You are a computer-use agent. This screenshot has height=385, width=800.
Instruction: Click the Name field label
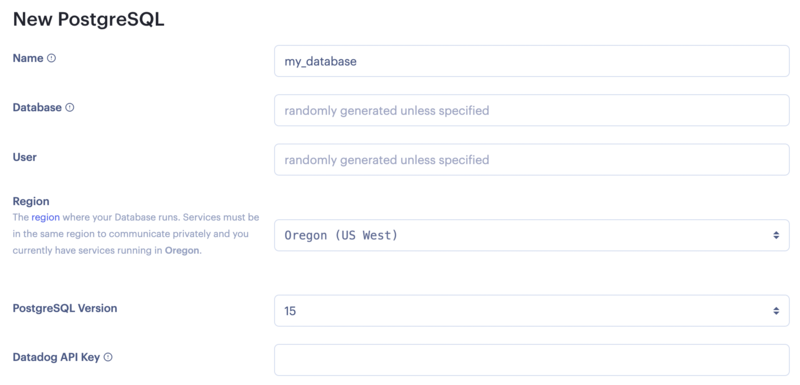[28, 58]
